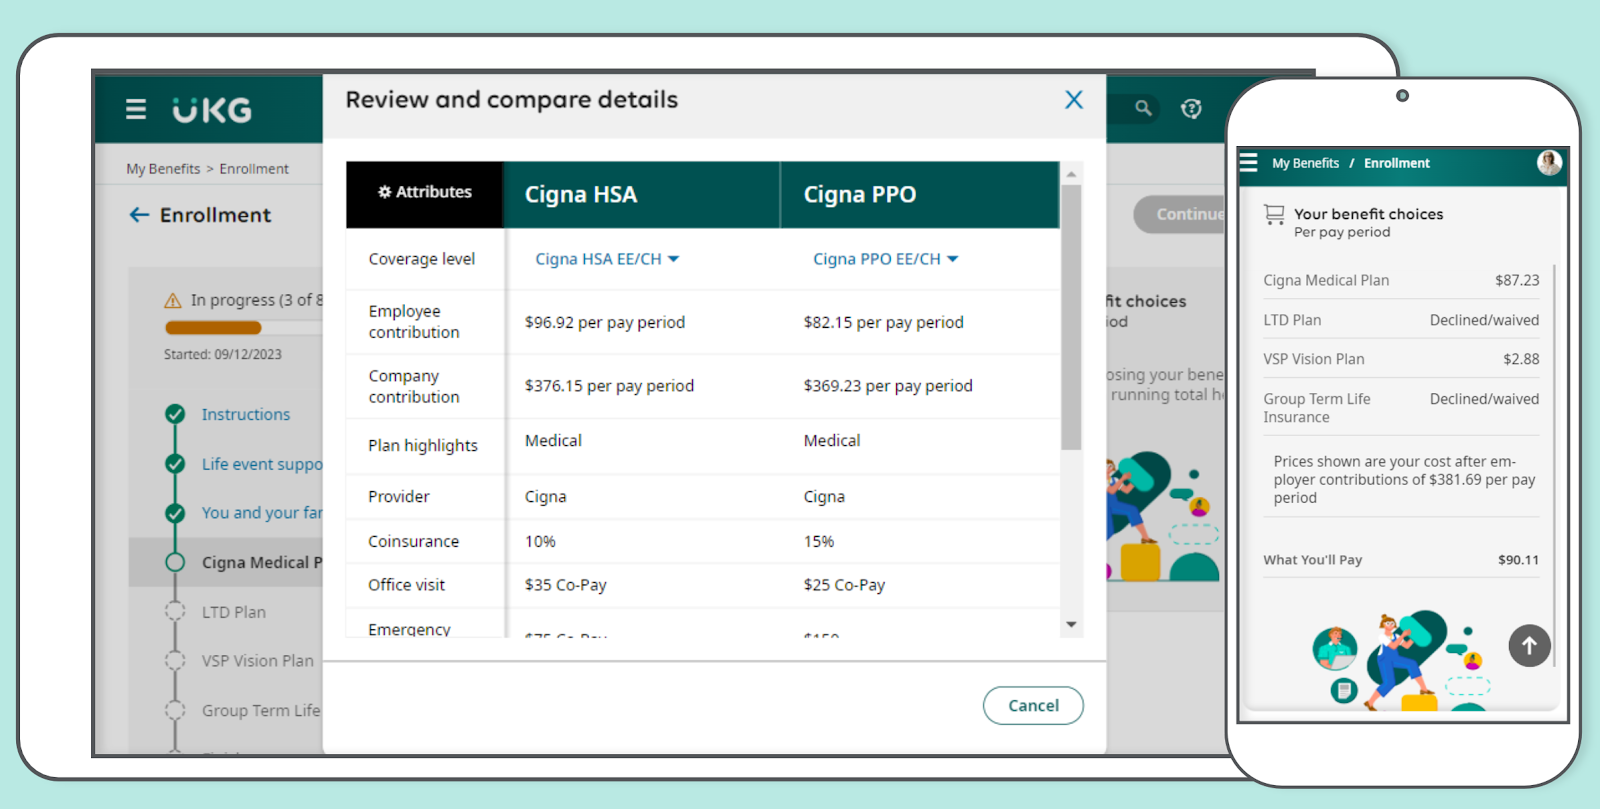
Task: Click the Group Term Life step circle
Action: [175, 710]
